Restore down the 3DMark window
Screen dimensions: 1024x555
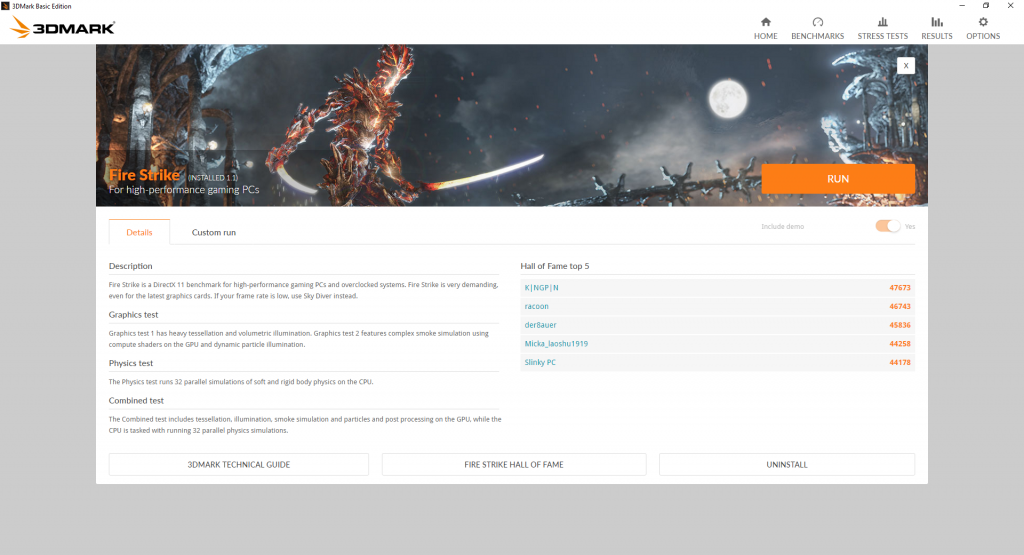tap(986, 6)
